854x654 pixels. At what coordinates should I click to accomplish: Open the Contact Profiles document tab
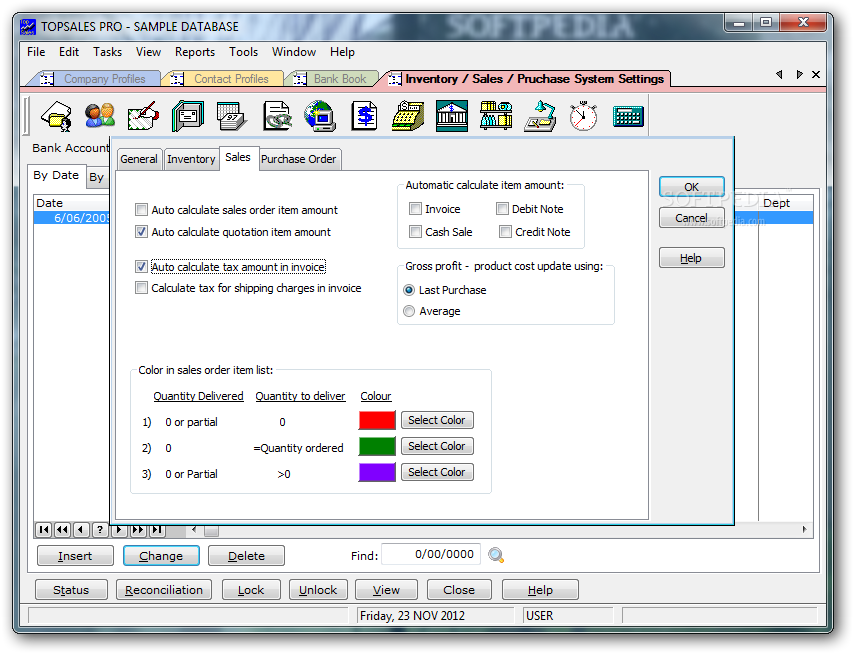pos(226,79)
